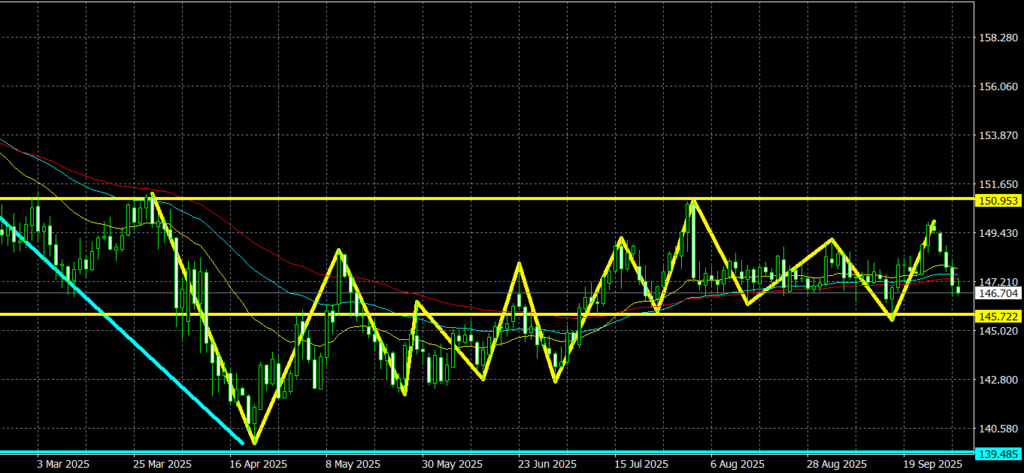The width and height of the screenshot is (1024, 473).
Task: Click the zigzag peak touching the 150.953 line in late July
Action: (692, 201)
